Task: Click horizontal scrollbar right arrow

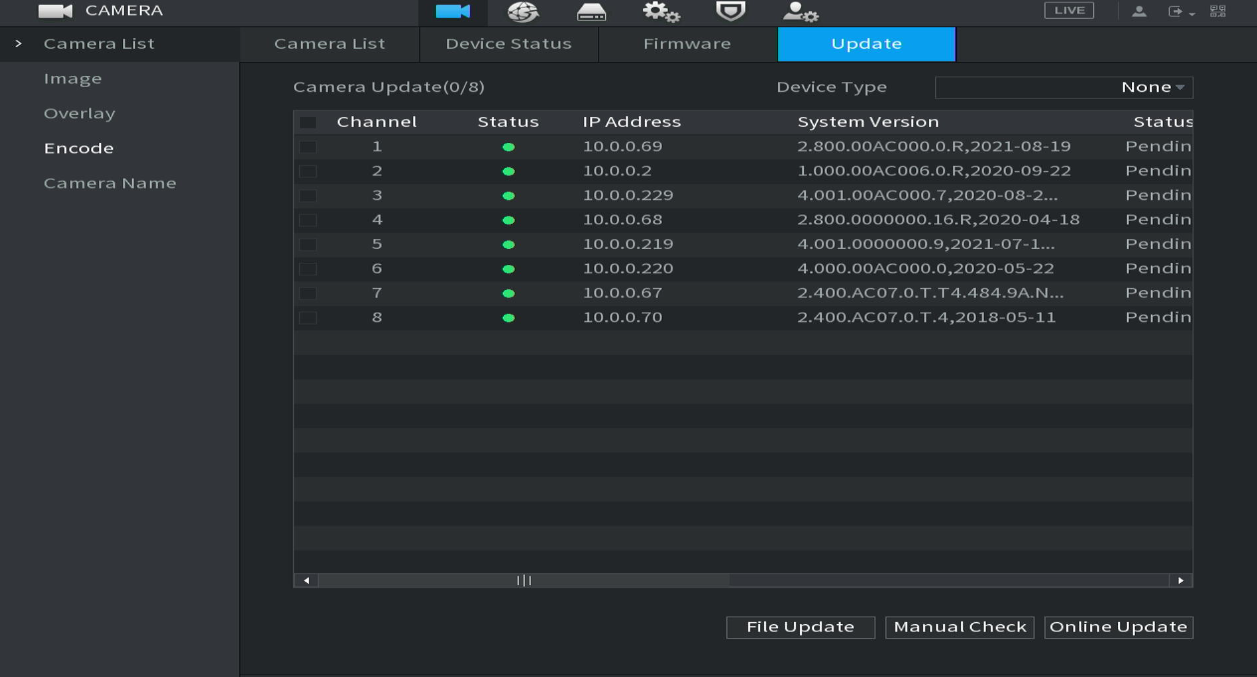Action: coord(1181,580)
